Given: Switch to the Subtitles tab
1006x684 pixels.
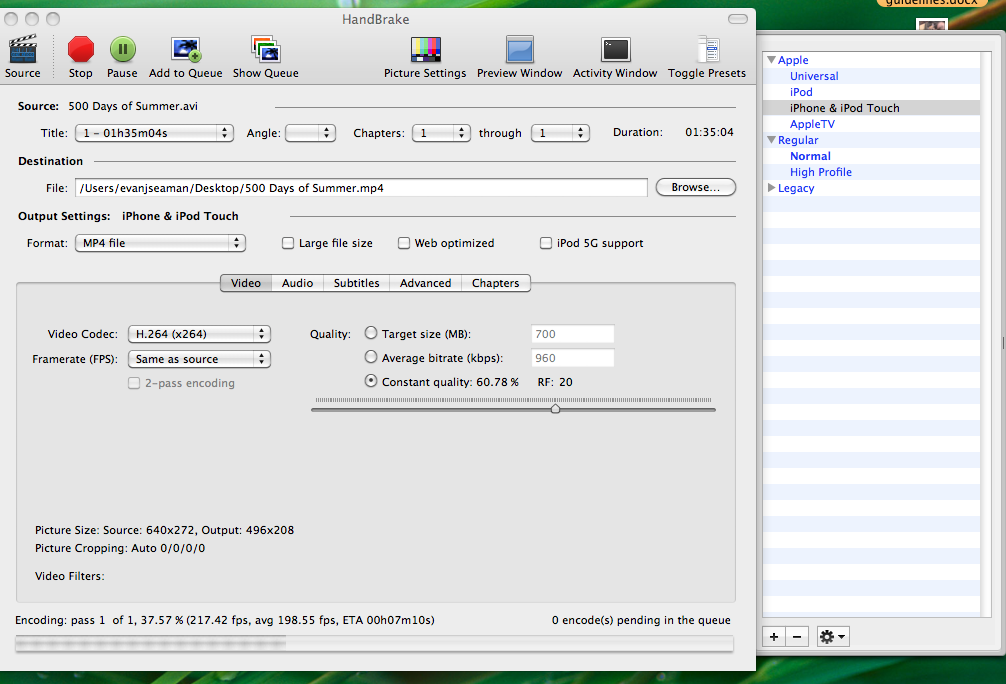Looking at the screenshot, I should 357,283.
